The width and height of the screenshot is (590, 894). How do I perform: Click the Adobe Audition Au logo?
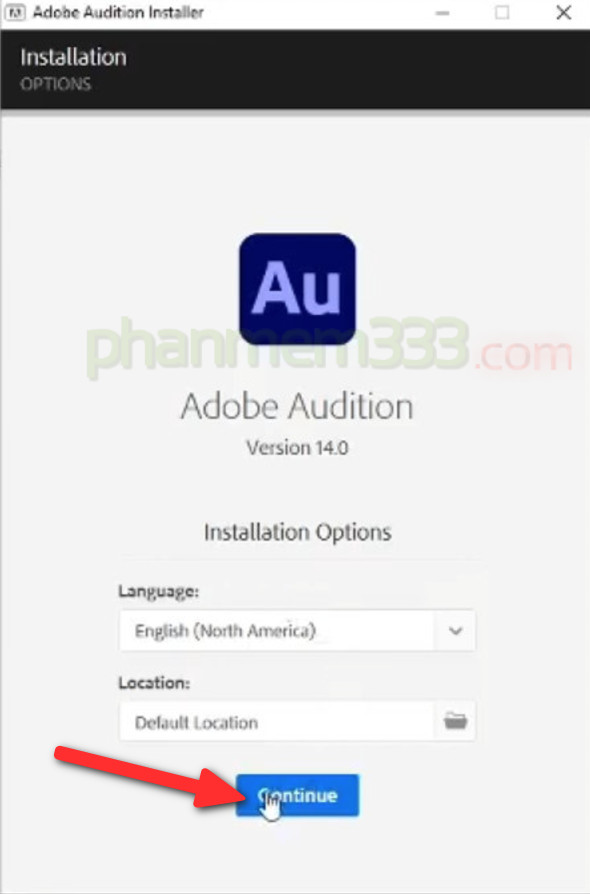(297, 289)
